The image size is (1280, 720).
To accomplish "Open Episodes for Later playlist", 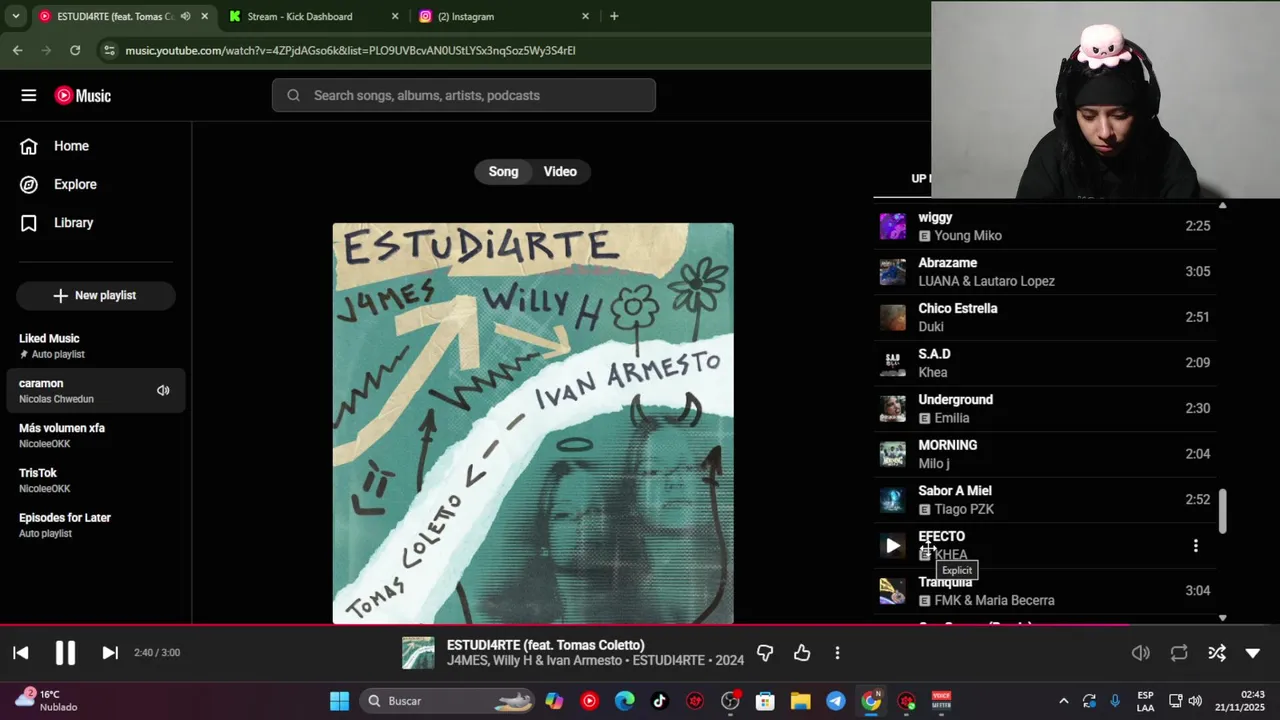I will [x=95, y=525].
